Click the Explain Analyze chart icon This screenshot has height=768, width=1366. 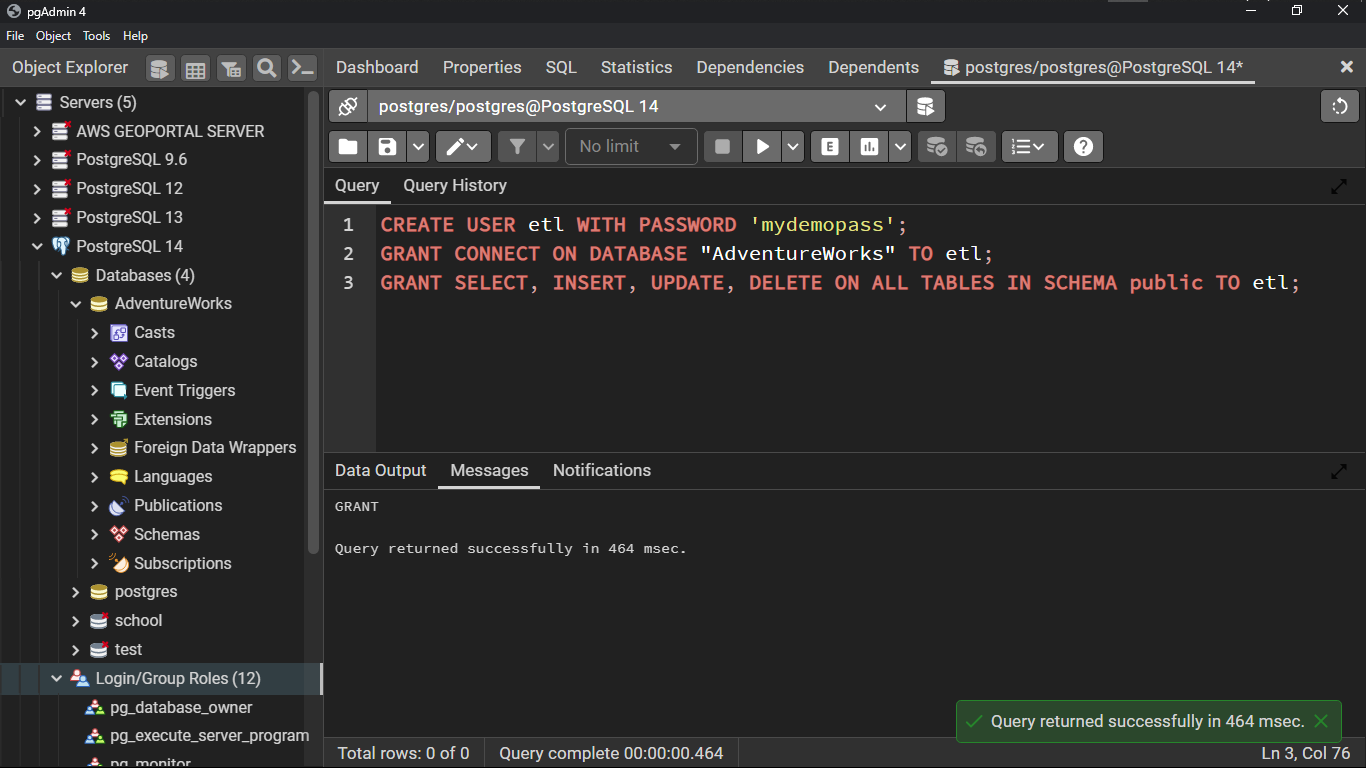(x=869, y=147)
